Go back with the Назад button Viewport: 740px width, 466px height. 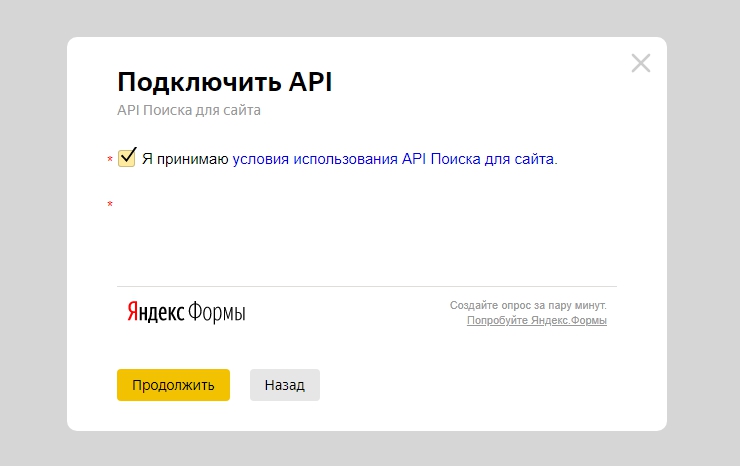coord(284,385)
